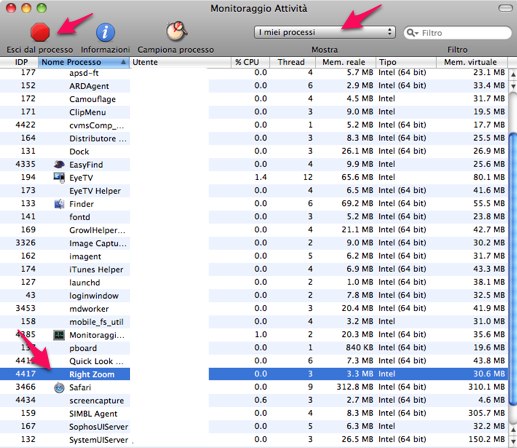Select the launchd process row
Screen dimensions: 517x448
(x=253, y=282)
